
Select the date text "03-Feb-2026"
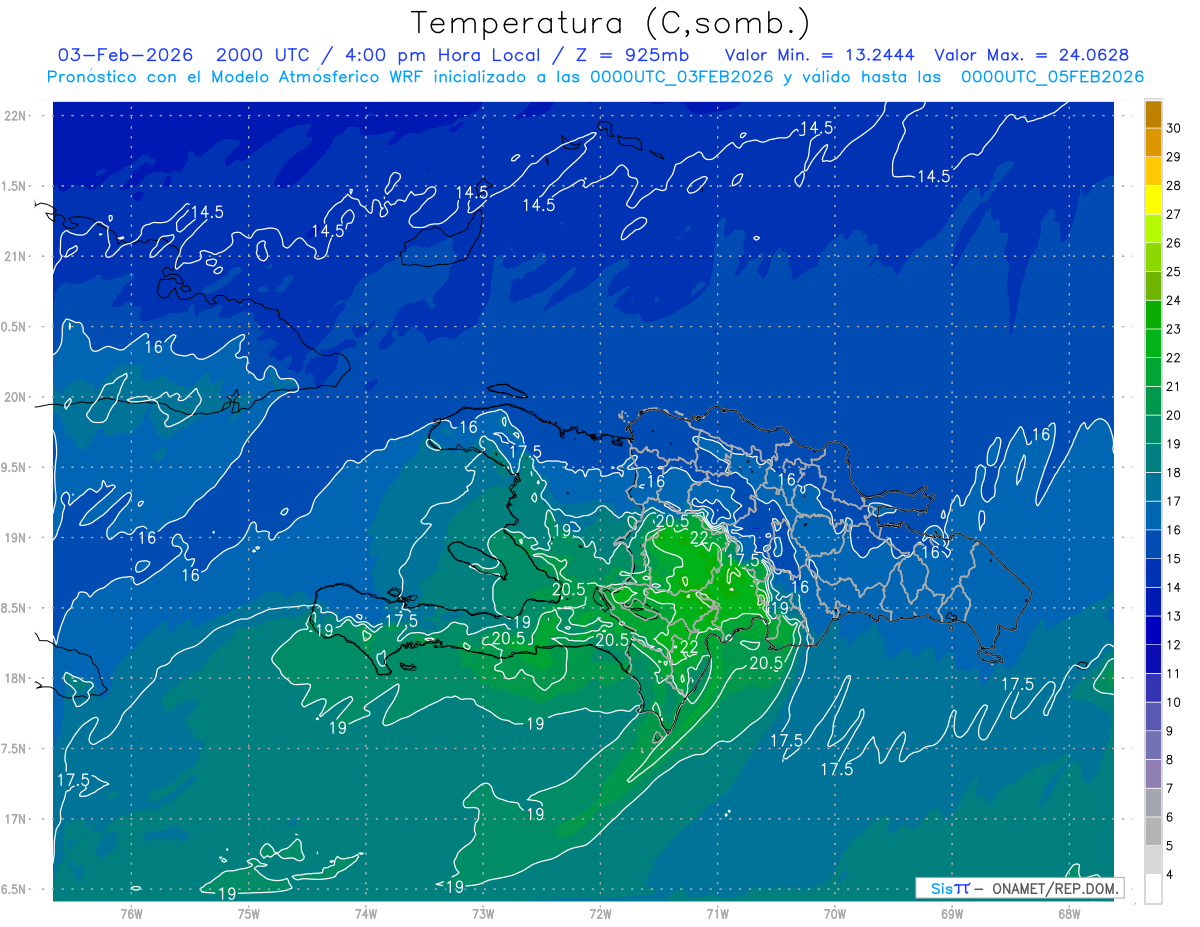click(x=127, y=55)
